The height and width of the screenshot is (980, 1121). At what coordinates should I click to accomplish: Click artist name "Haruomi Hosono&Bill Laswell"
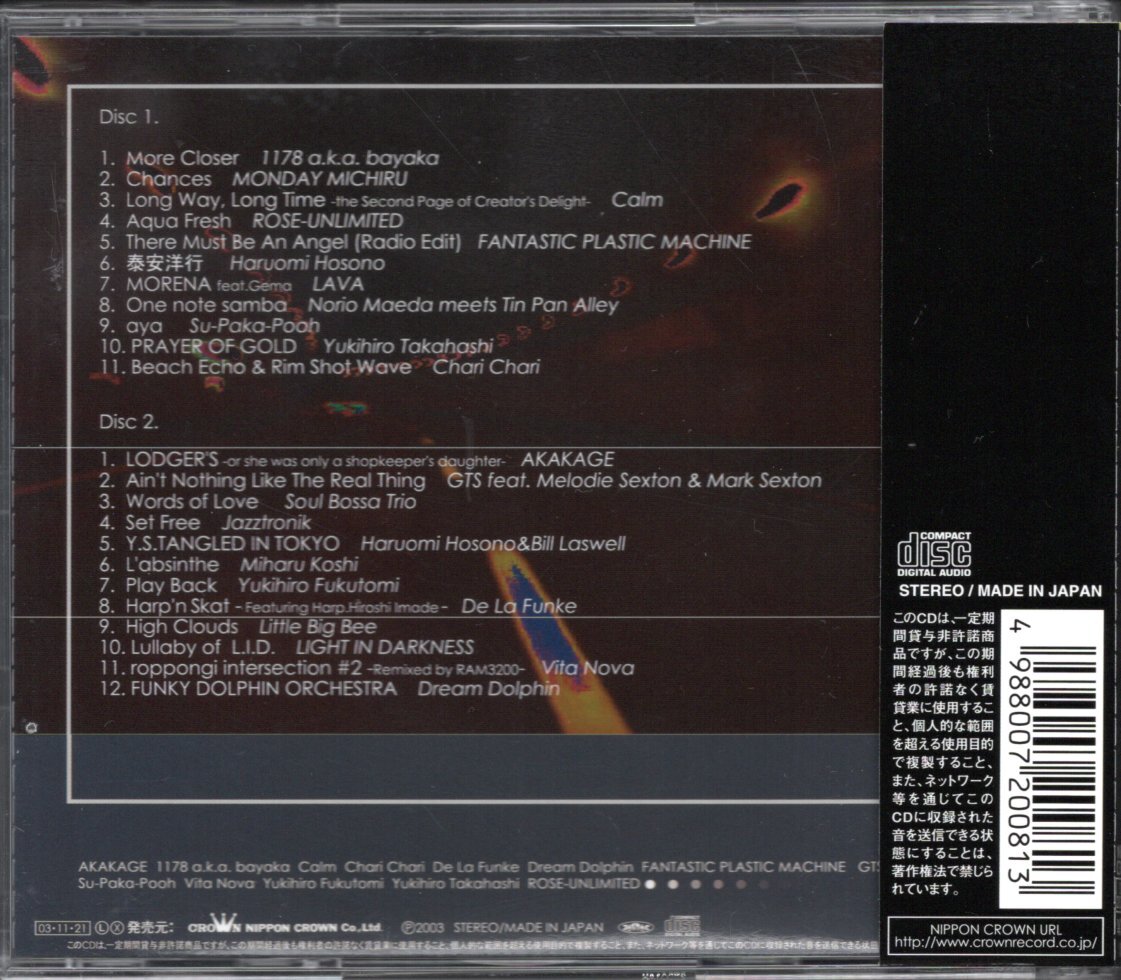point(493,544)
